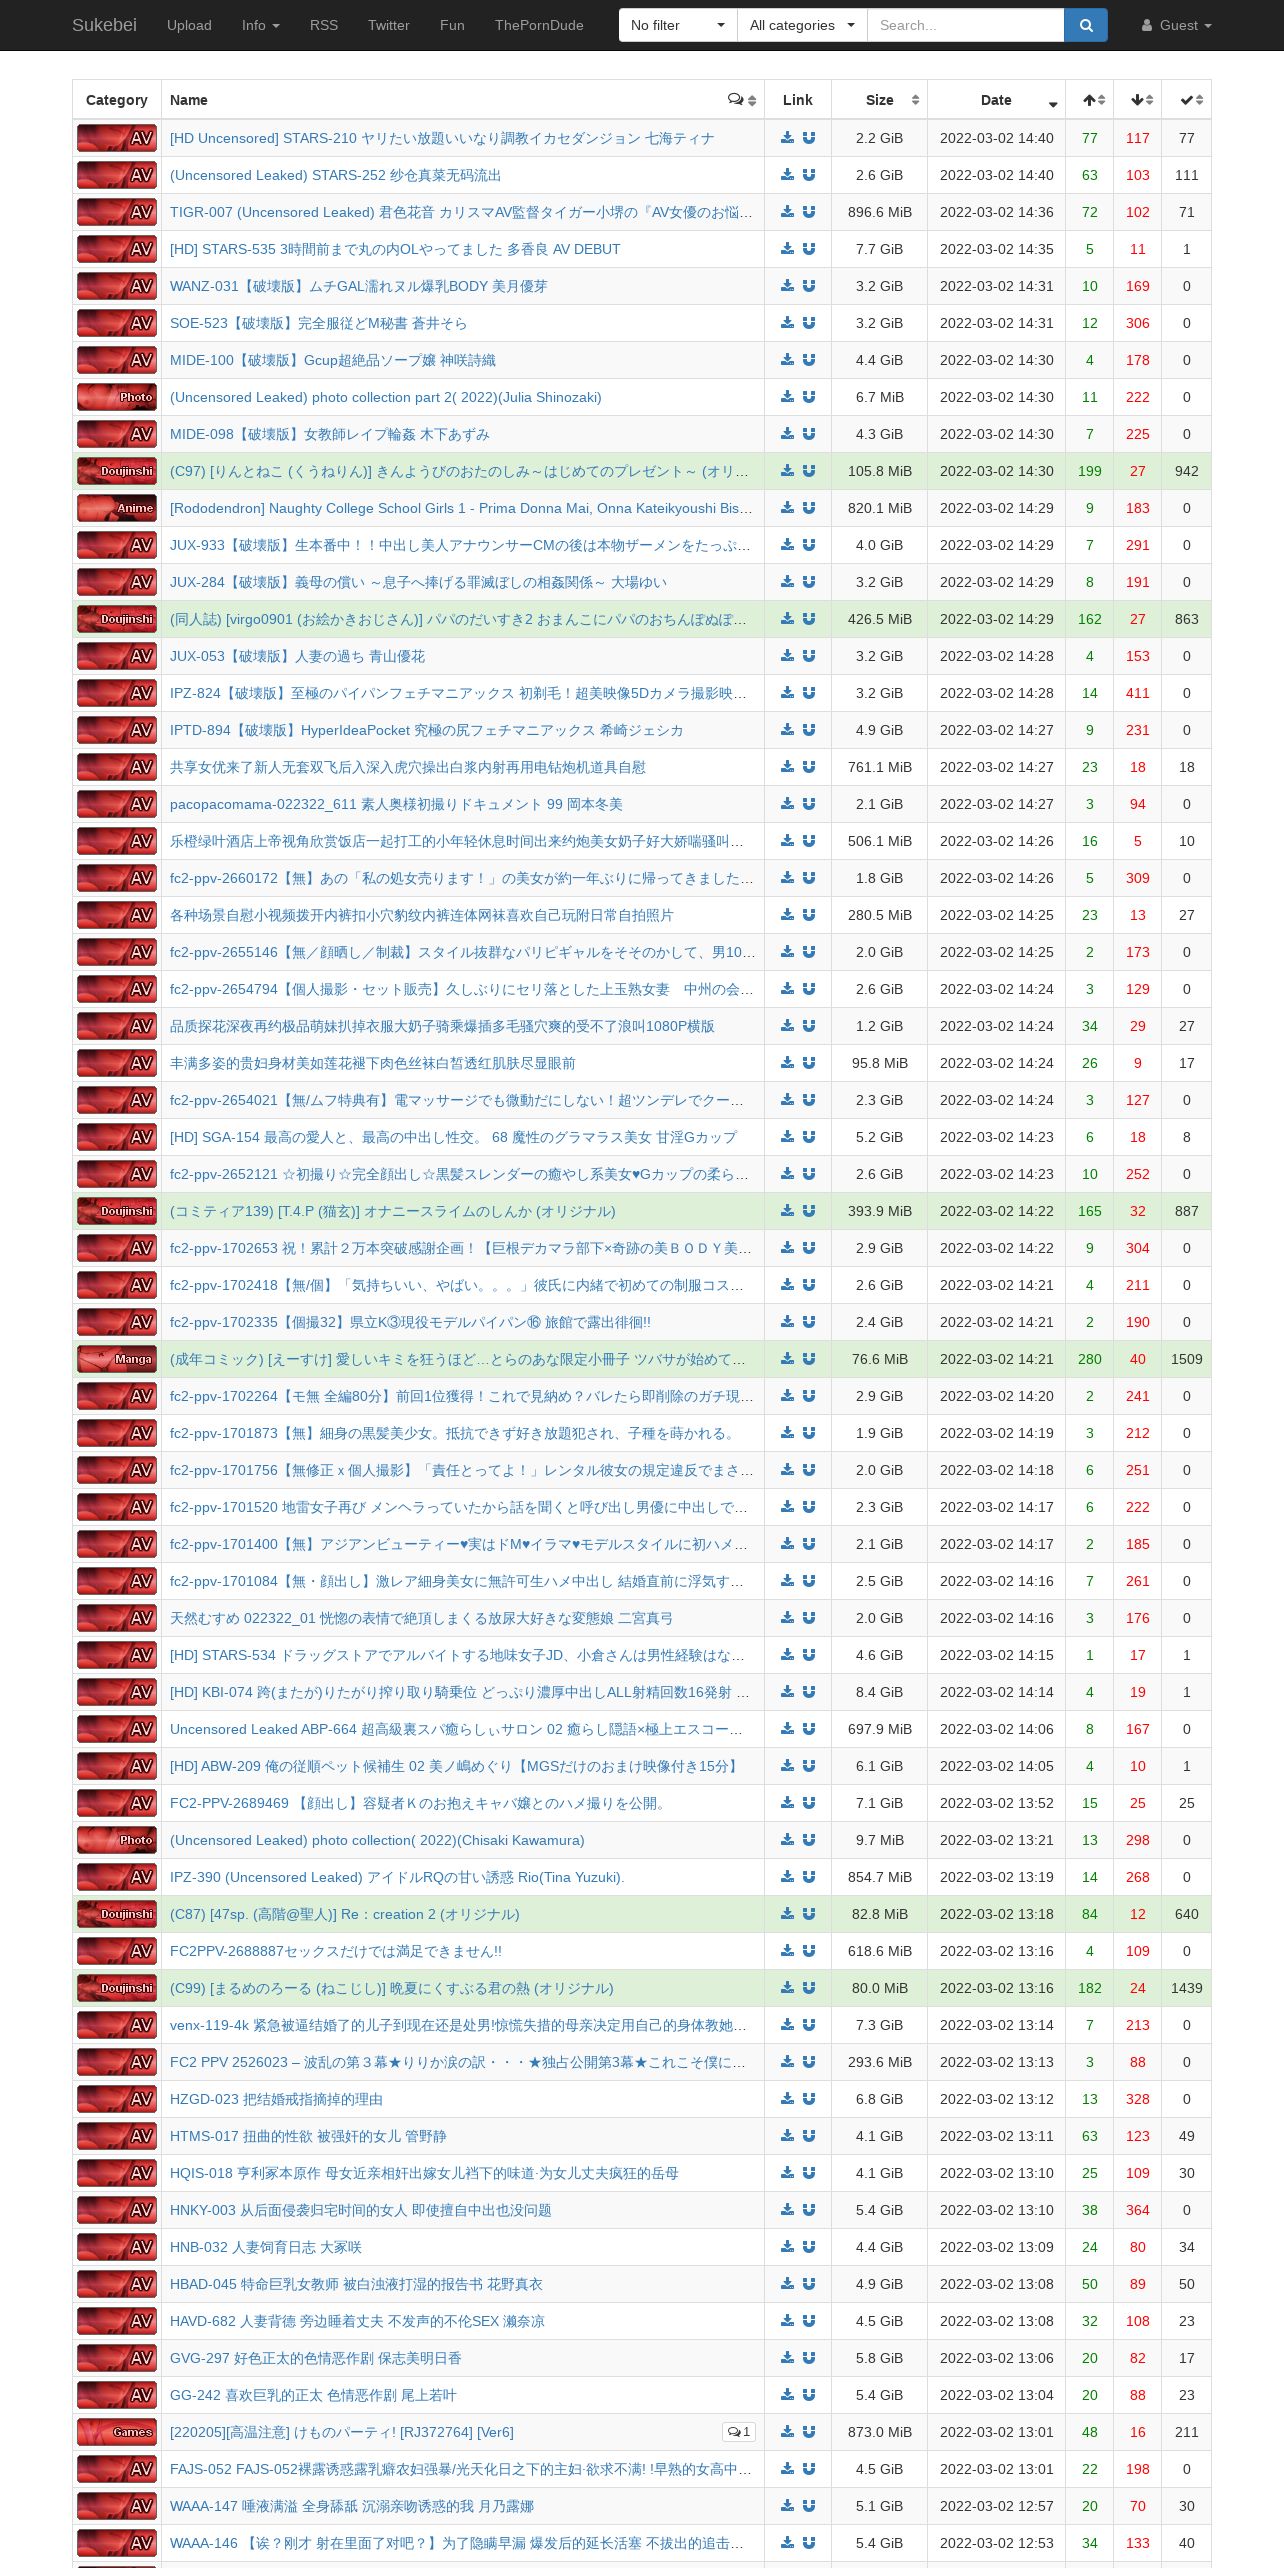
Task: Download torrent file for STARS-210 row
Action: (x=787, y=138)
